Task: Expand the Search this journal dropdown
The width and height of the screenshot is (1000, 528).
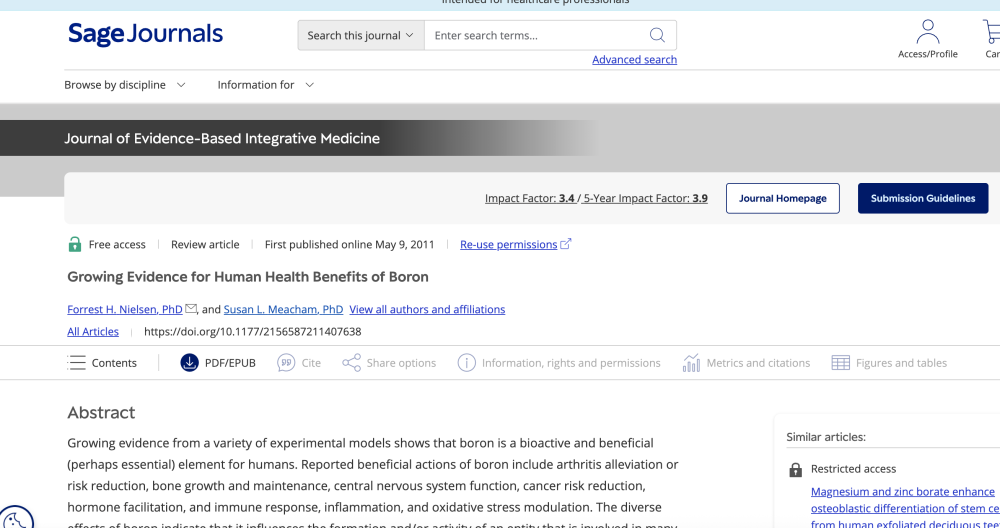Action: [x=361, y=35]
